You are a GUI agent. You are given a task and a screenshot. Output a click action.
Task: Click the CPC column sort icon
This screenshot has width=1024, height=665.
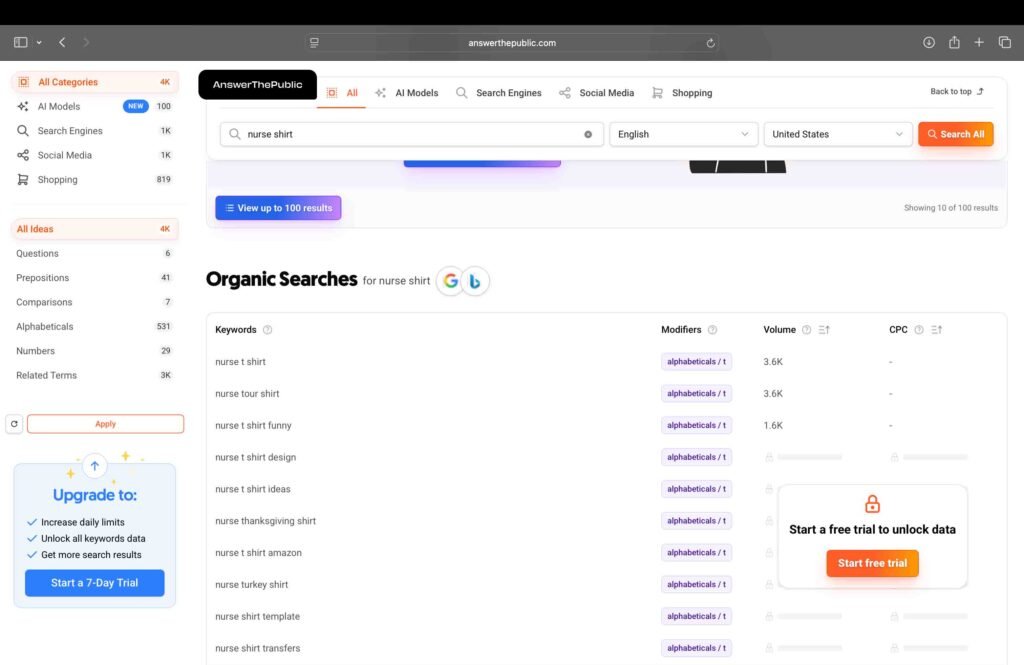[937, 330]
